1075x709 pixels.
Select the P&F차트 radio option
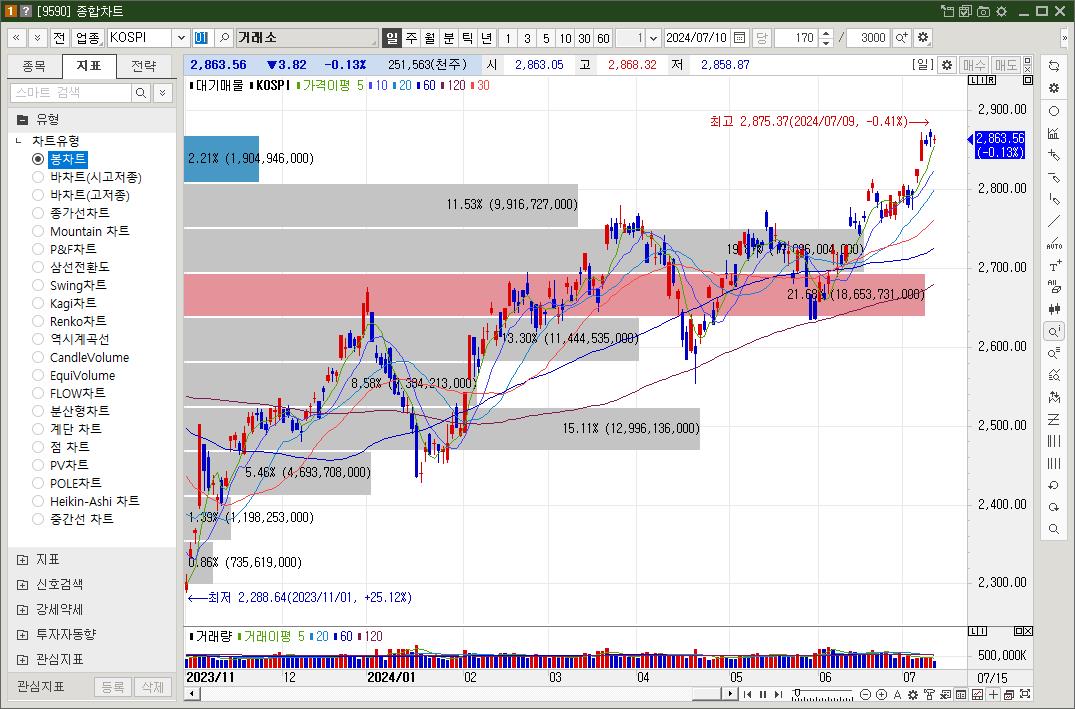tap(38, 249)
